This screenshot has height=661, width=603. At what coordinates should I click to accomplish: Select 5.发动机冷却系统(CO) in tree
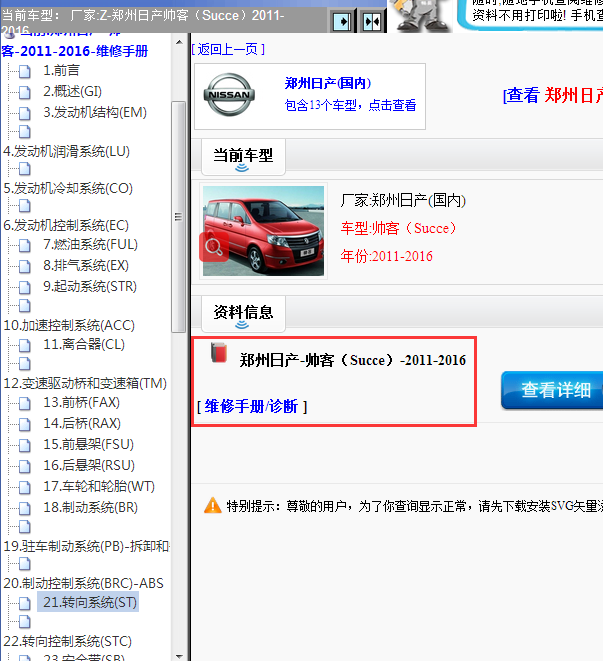pos(68,188)
